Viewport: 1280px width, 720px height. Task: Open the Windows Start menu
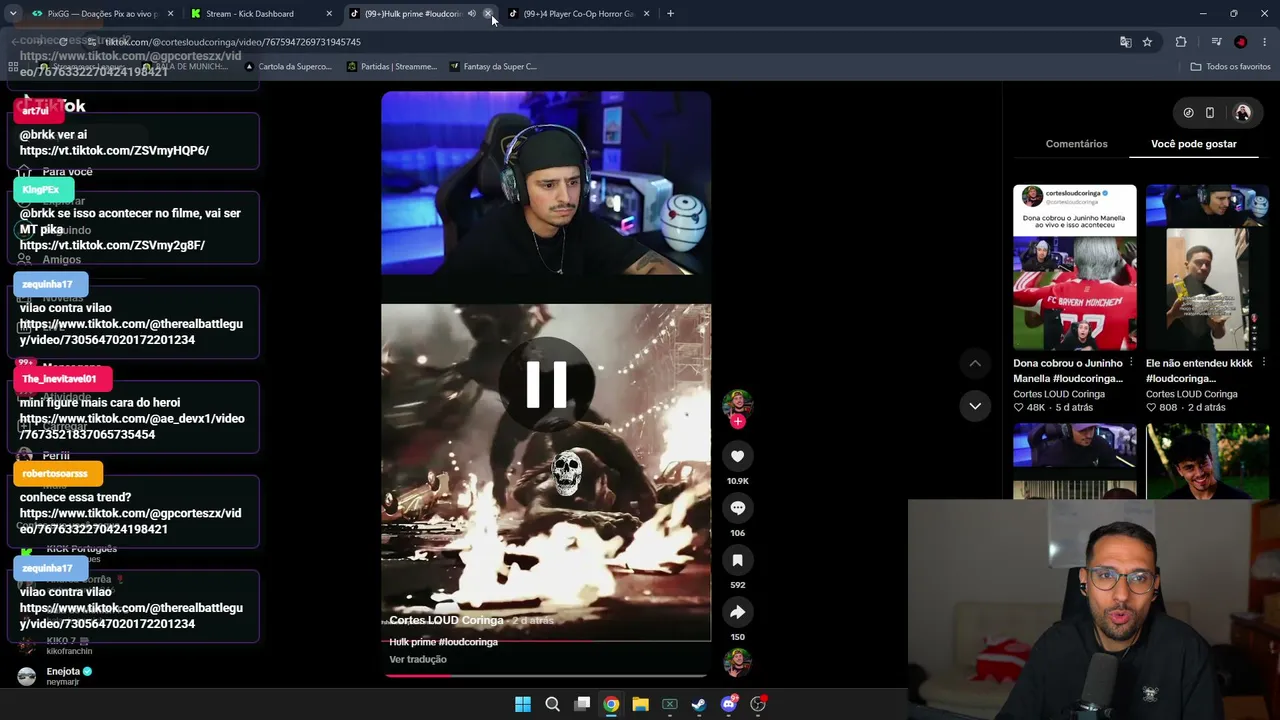click(x=523, y=704)
